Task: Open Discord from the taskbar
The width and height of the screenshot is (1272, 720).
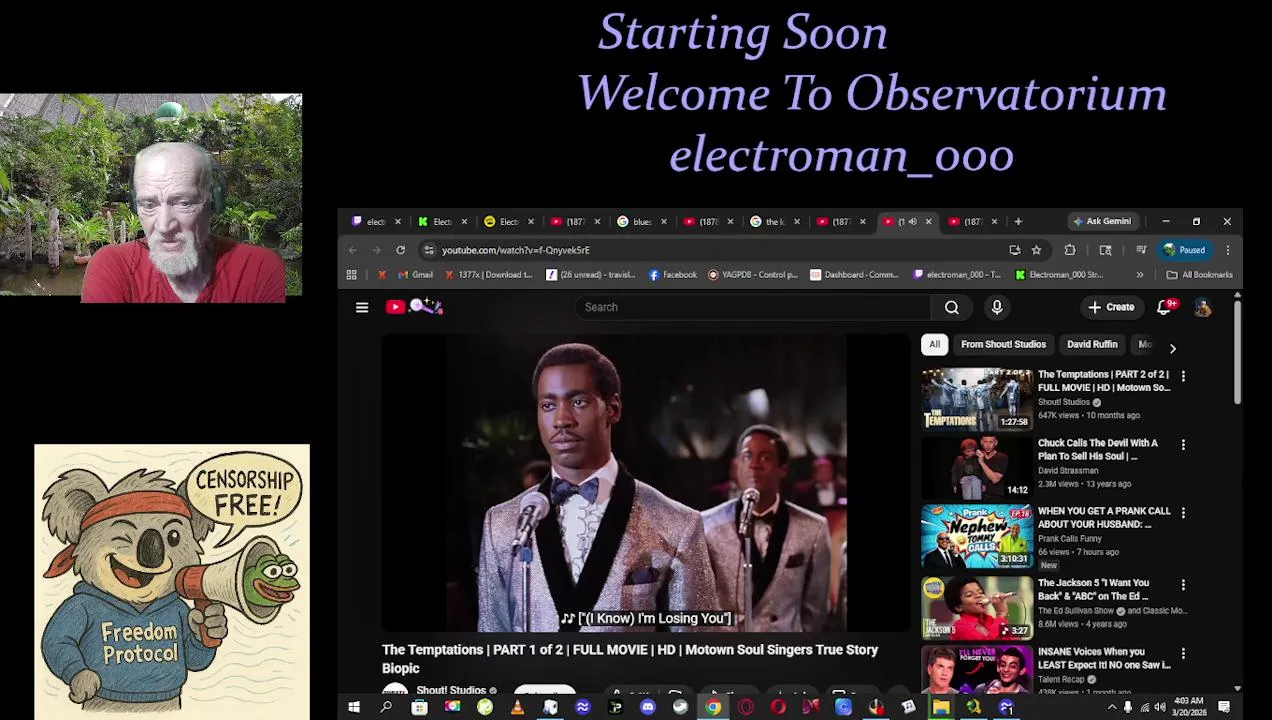Action: (x=648, y=708)
